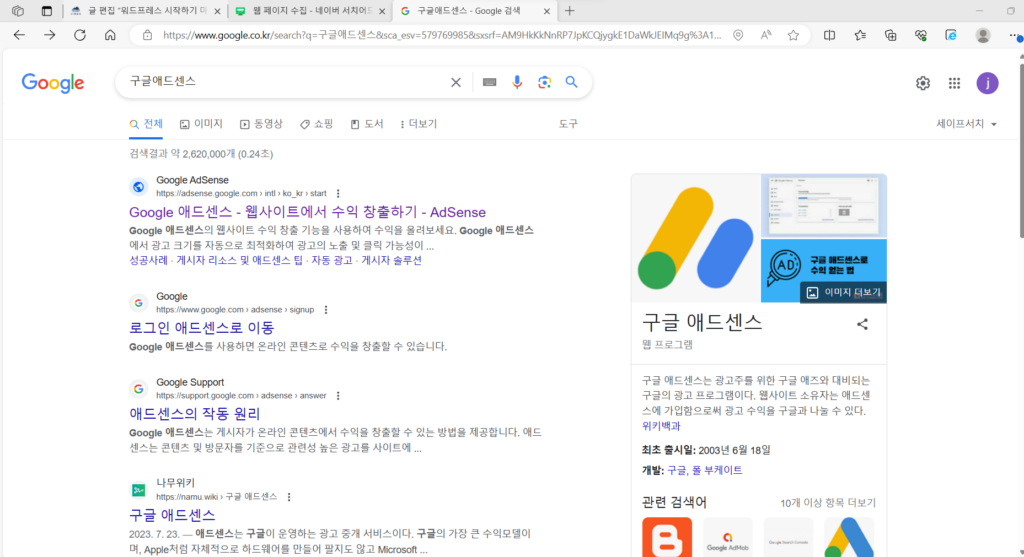This screenshot has width=1024, height=557.
Task: Open Google quick settings gear
Action: tap(923, 83)
